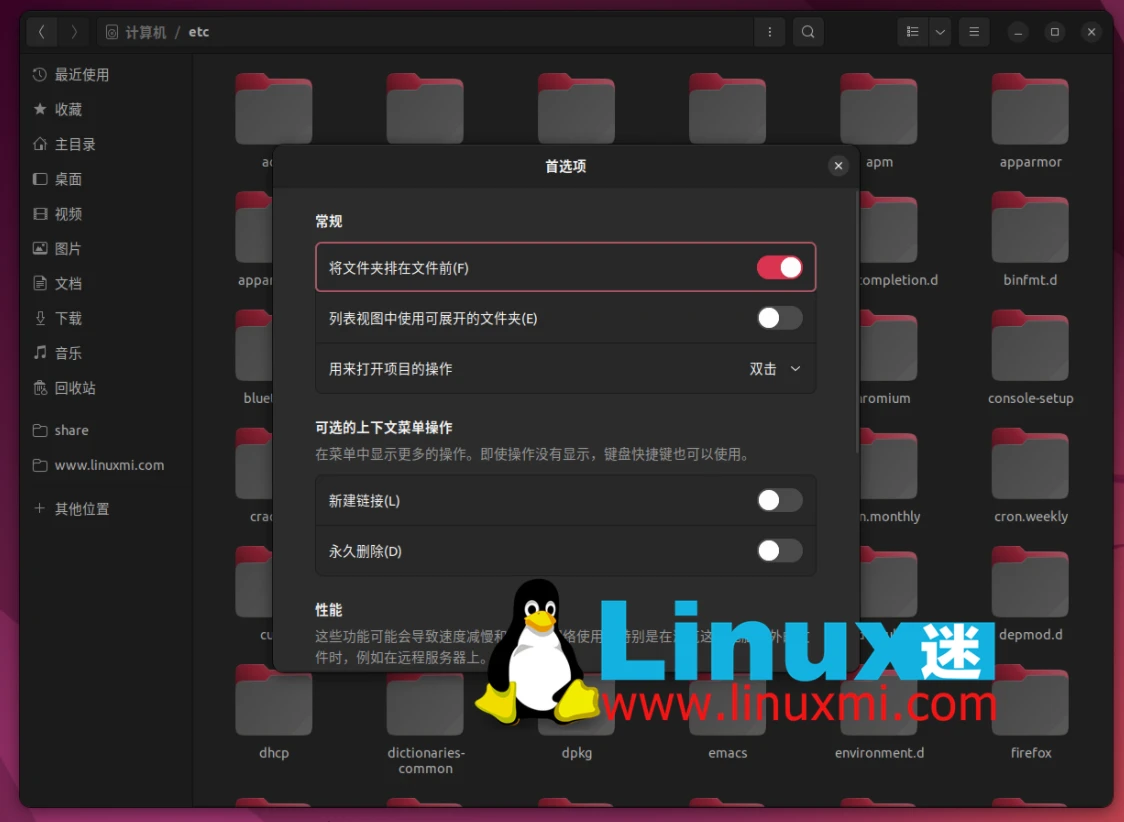Switch view mode with the list view button
This screenshot has height=822, width=1124.
click(x=911, y=31)
